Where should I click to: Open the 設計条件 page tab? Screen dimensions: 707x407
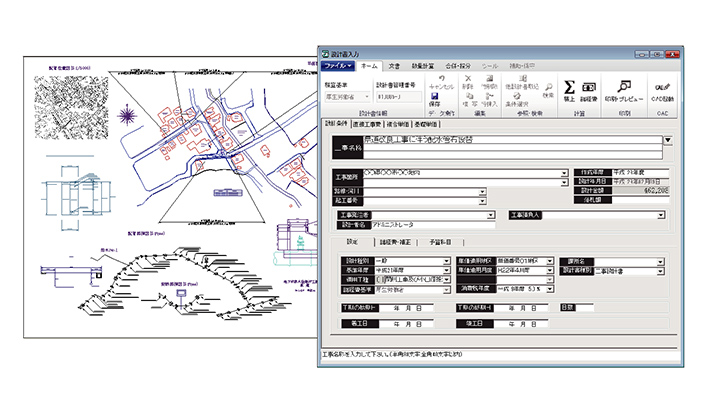pyautogui.click(x=336, y=123)
